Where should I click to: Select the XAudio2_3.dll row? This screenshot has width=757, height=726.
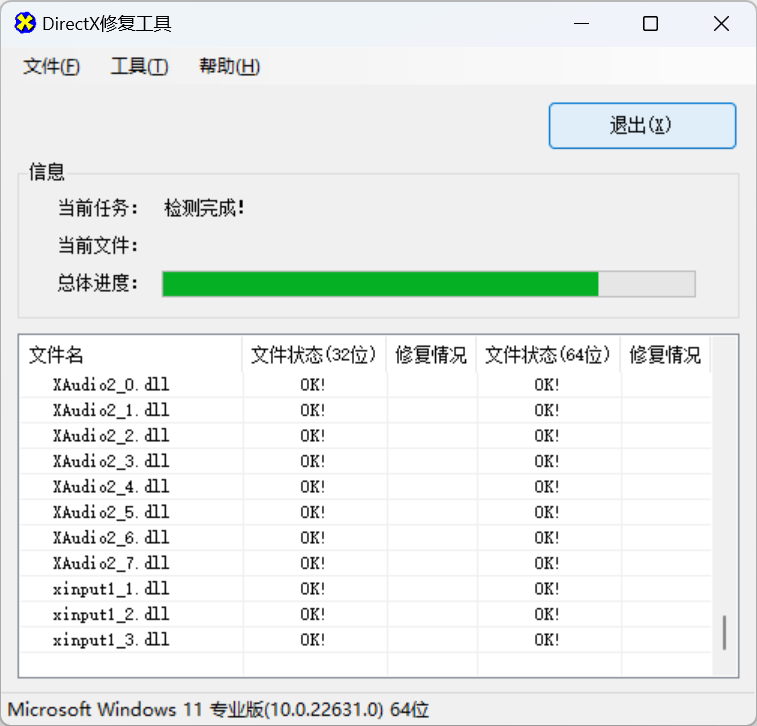111,461
